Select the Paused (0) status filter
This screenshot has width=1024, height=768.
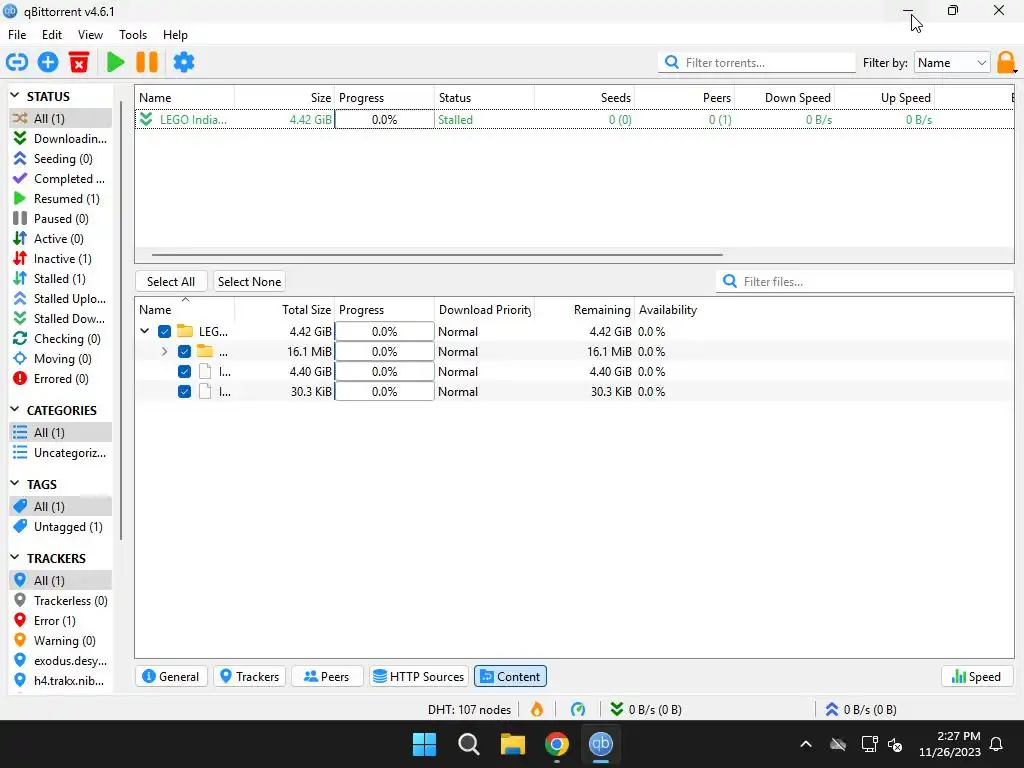pos(61,219)
